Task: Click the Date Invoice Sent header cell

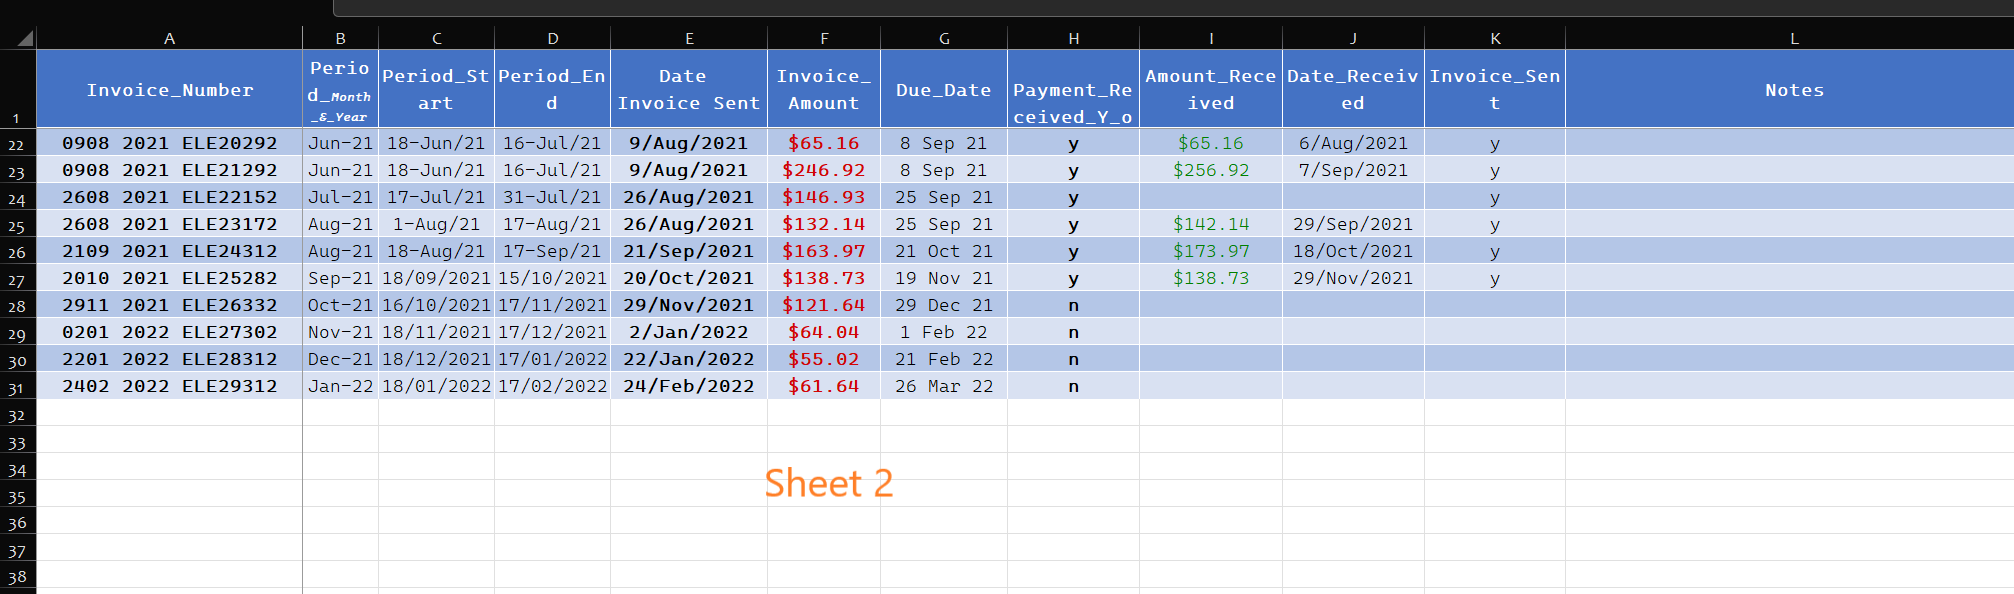Action: tap(689, 89)
